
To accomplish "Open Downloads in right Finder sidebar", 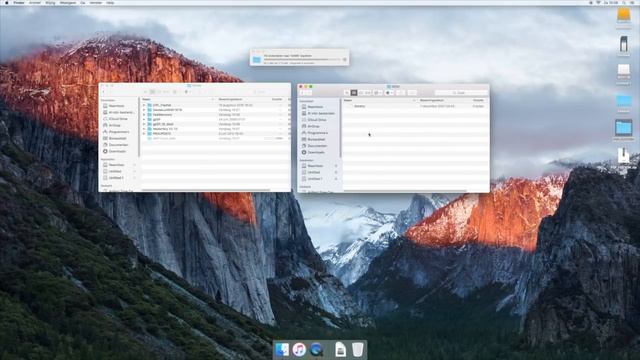I will tap(316, 152).
